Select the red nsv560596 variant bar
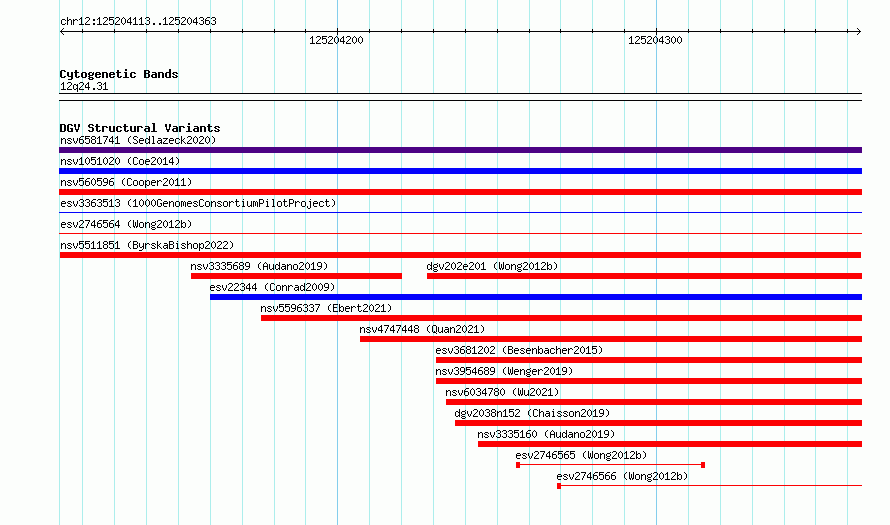Screen dimensions: 890x525 tap(460, 192)
